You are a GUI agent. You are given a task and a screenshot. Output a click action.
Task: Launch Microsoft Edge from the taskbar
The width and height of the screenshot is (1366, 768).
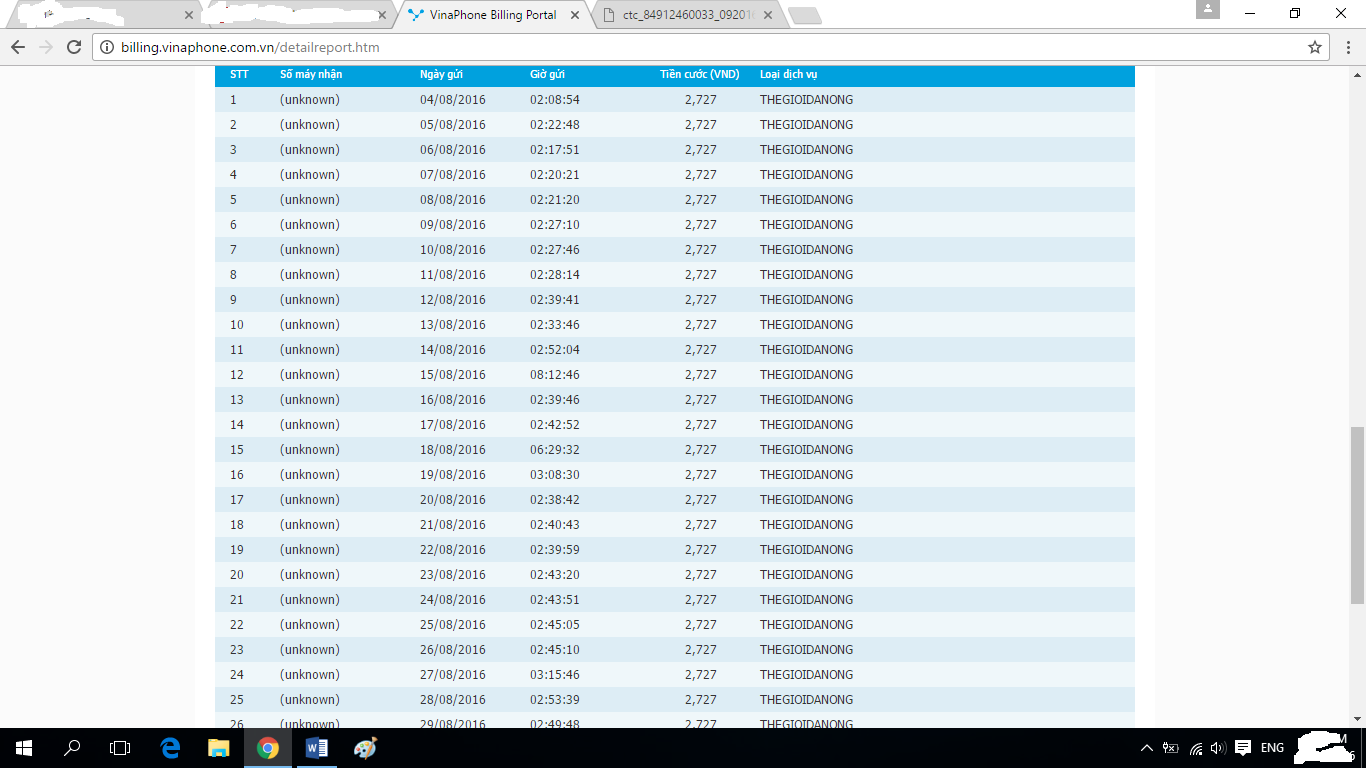tap(170, 748)
